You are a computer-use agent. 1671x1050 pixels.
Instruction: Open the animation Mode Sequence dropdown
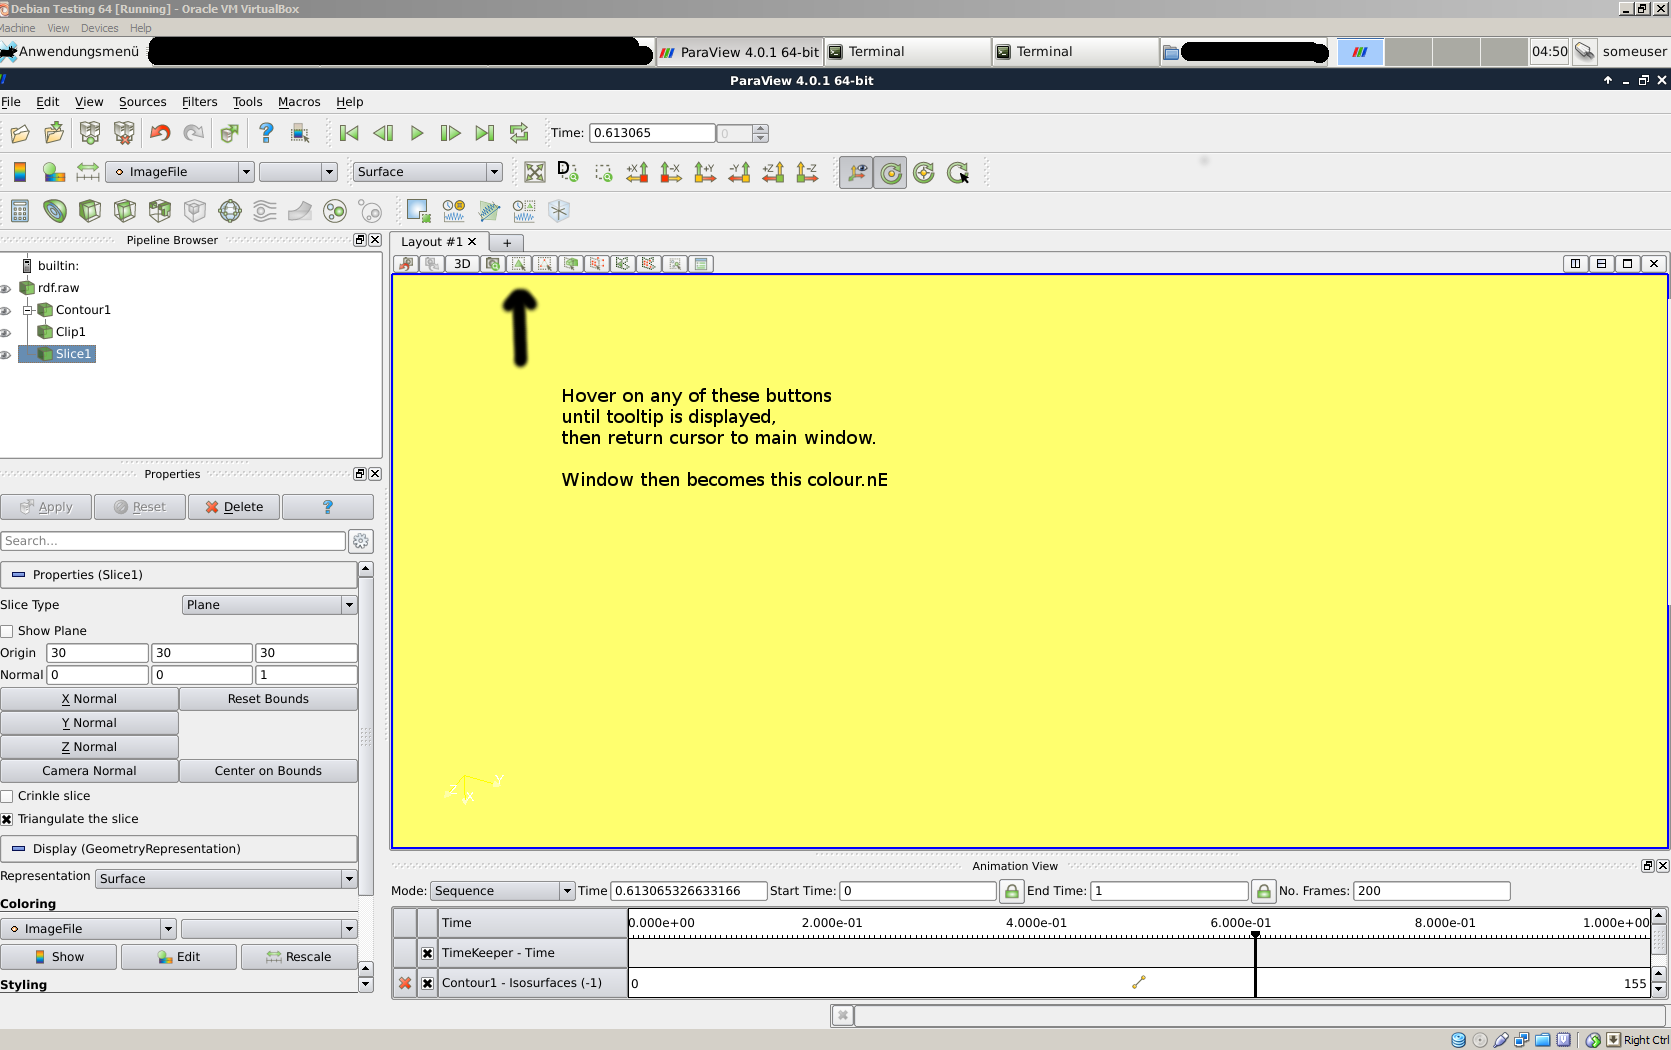(502, 891)
